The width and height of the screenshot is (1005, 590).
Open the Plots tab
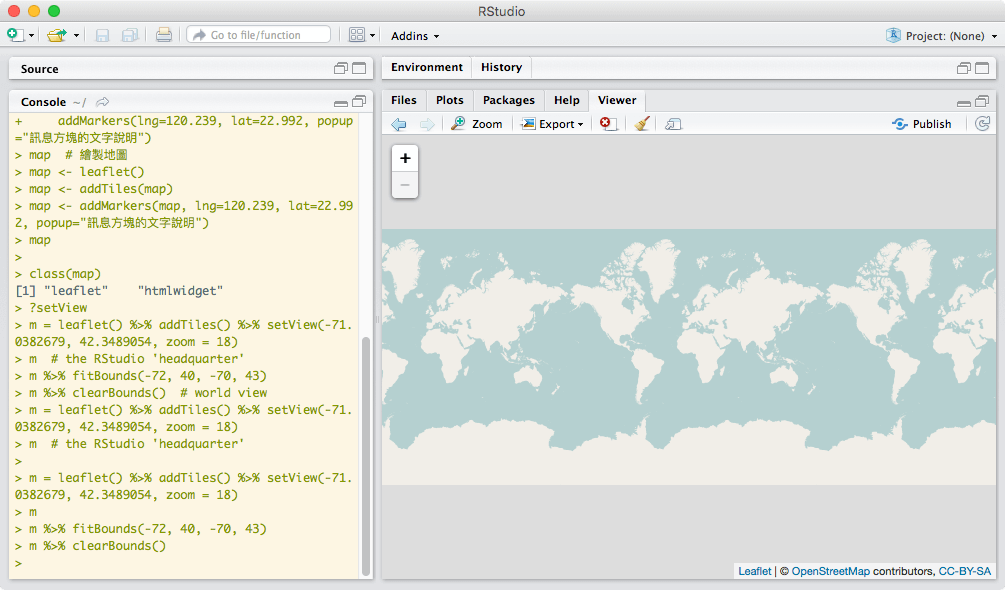coord(450,100)
